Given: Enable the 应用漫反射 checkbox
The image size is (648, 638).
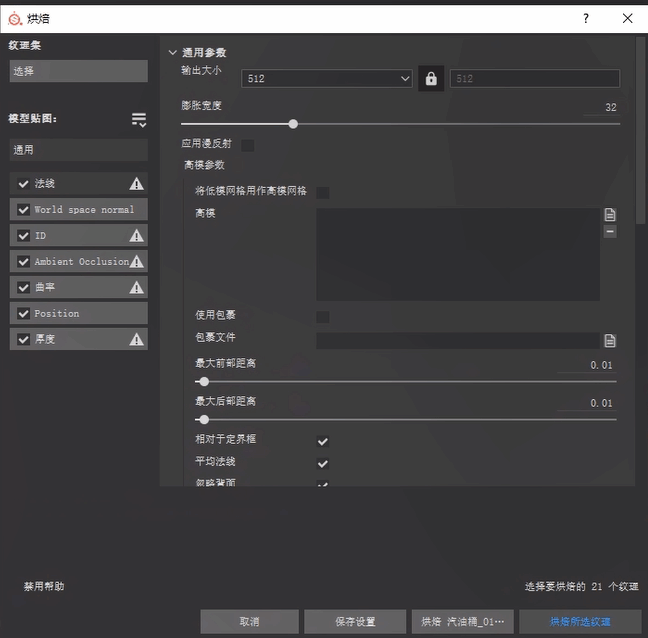Looking at the screenshot, I should click(248, 145).
